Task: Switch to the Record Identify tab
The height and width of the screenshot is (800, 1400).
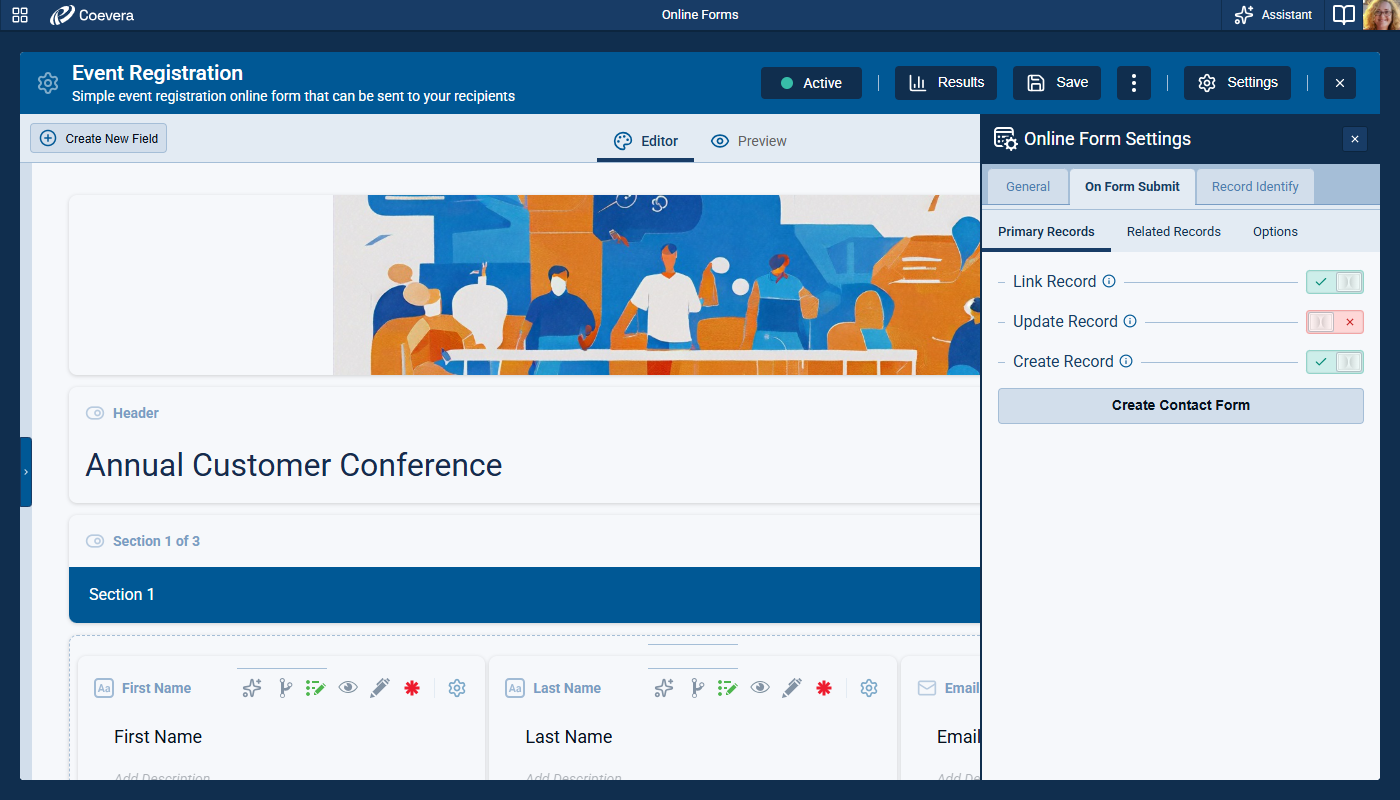Action: (1254, 187)
